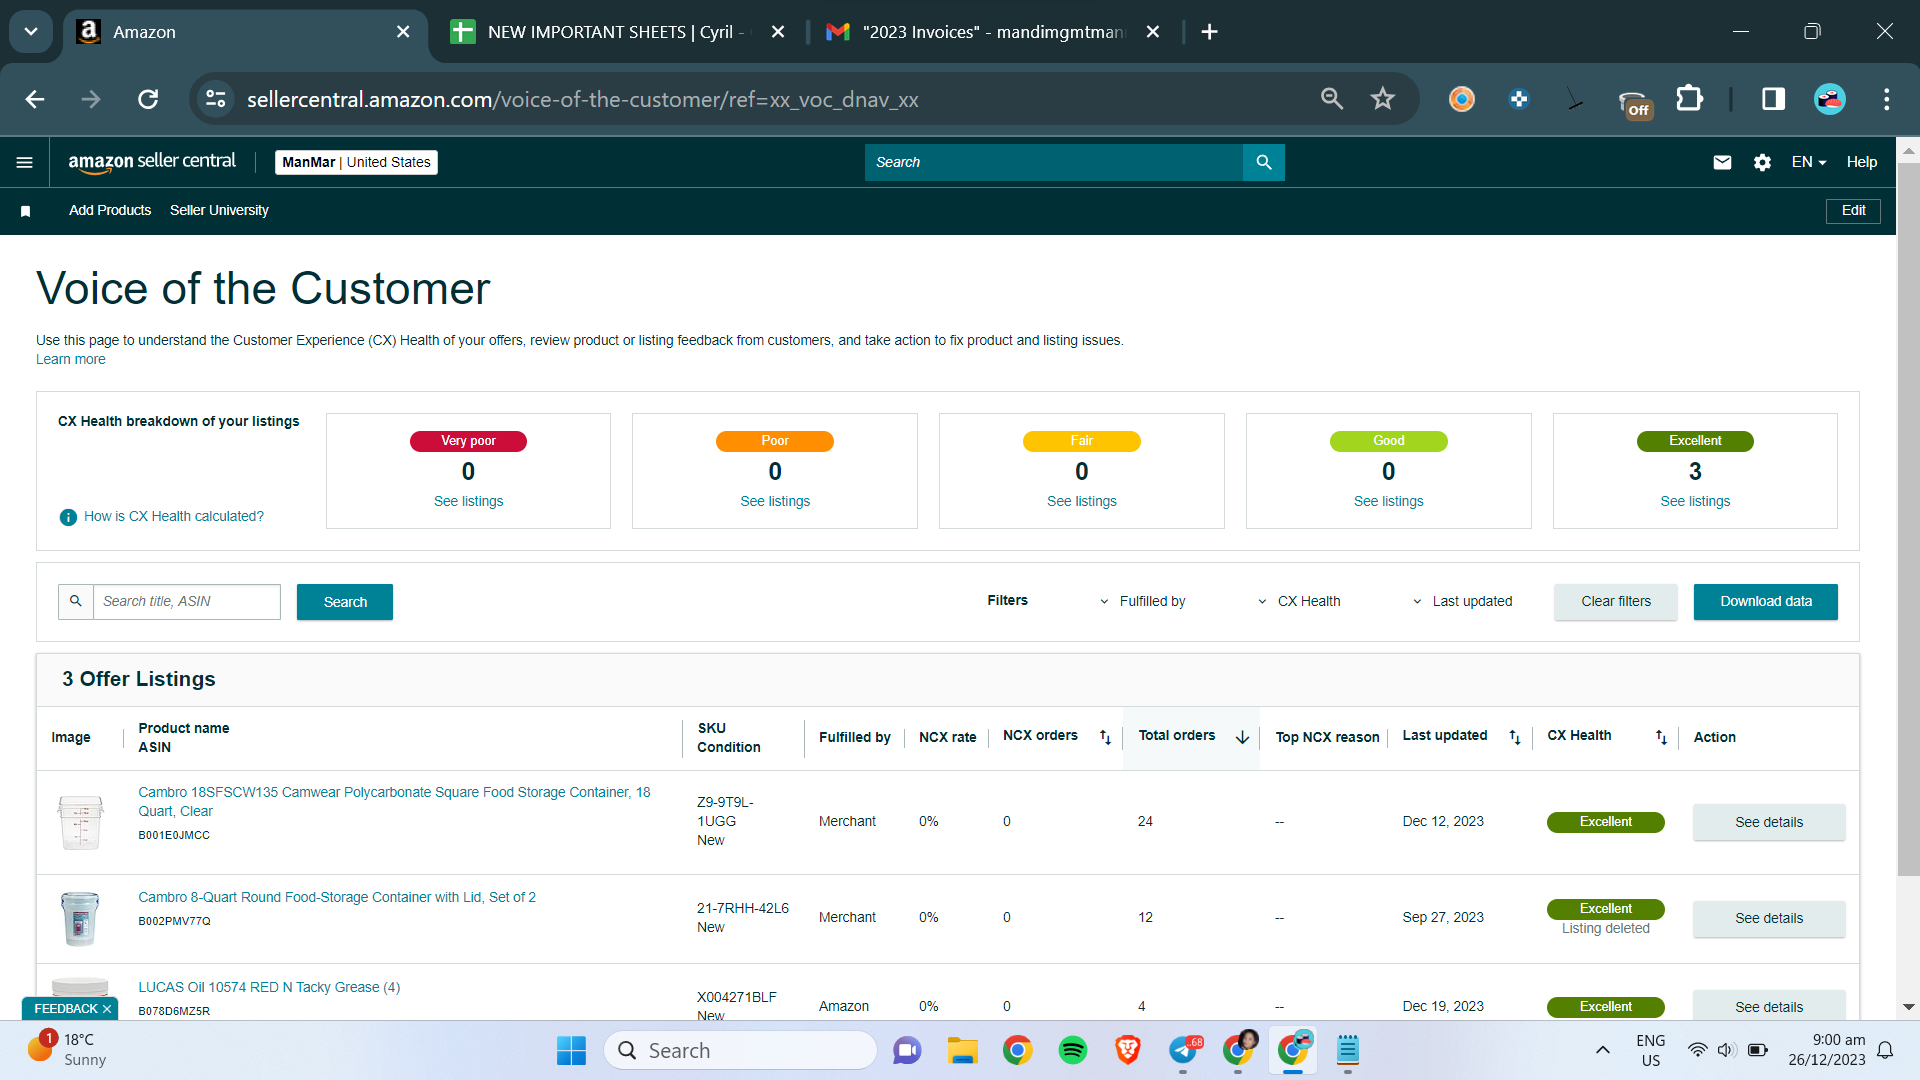
Task: Open the browser extensions puzzle icon
Action: 1689,99
